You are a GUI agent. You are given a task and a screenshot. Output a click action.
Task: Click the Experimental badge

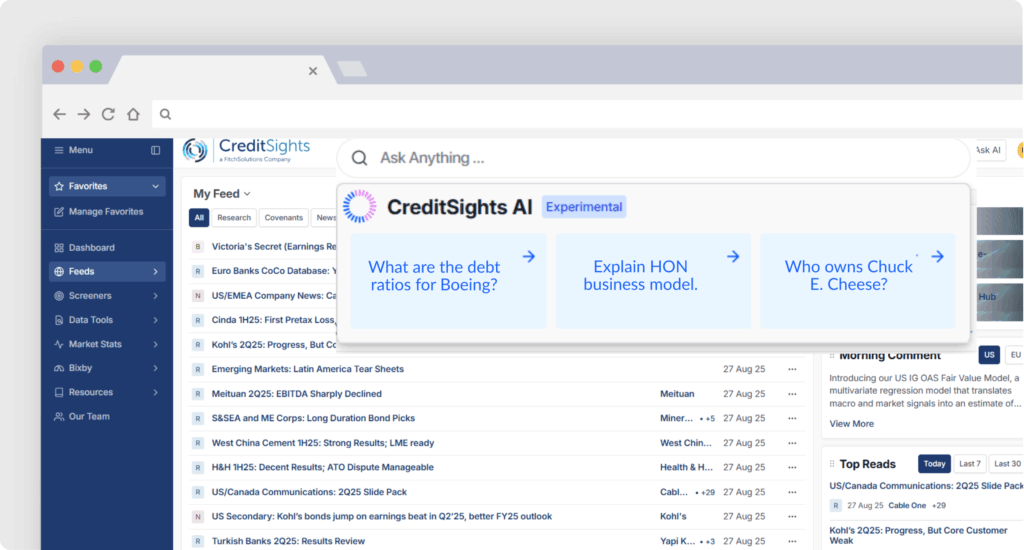584,207
